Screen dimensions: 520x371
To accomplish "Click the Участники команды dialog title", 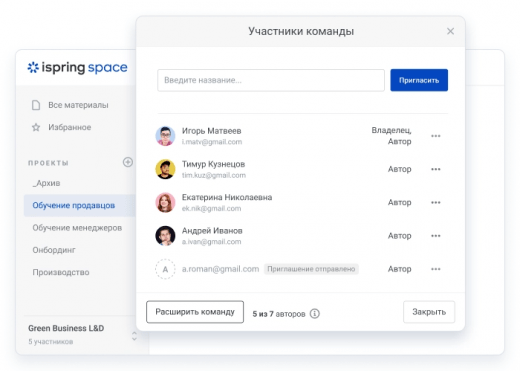I will pos(301,31).
